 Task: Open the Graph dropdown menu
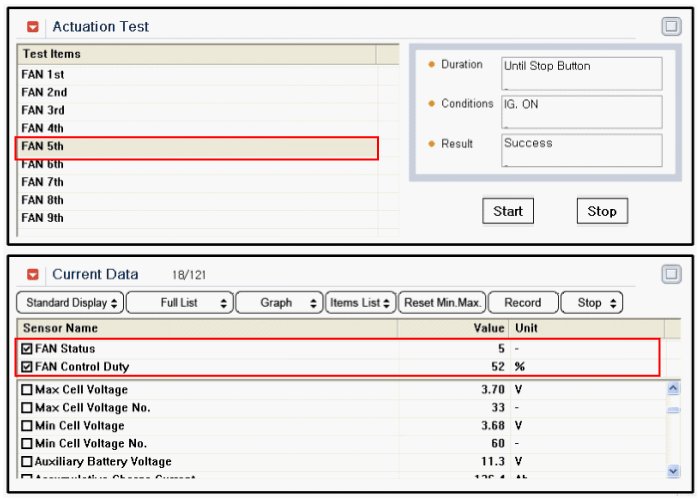(276, 303)
